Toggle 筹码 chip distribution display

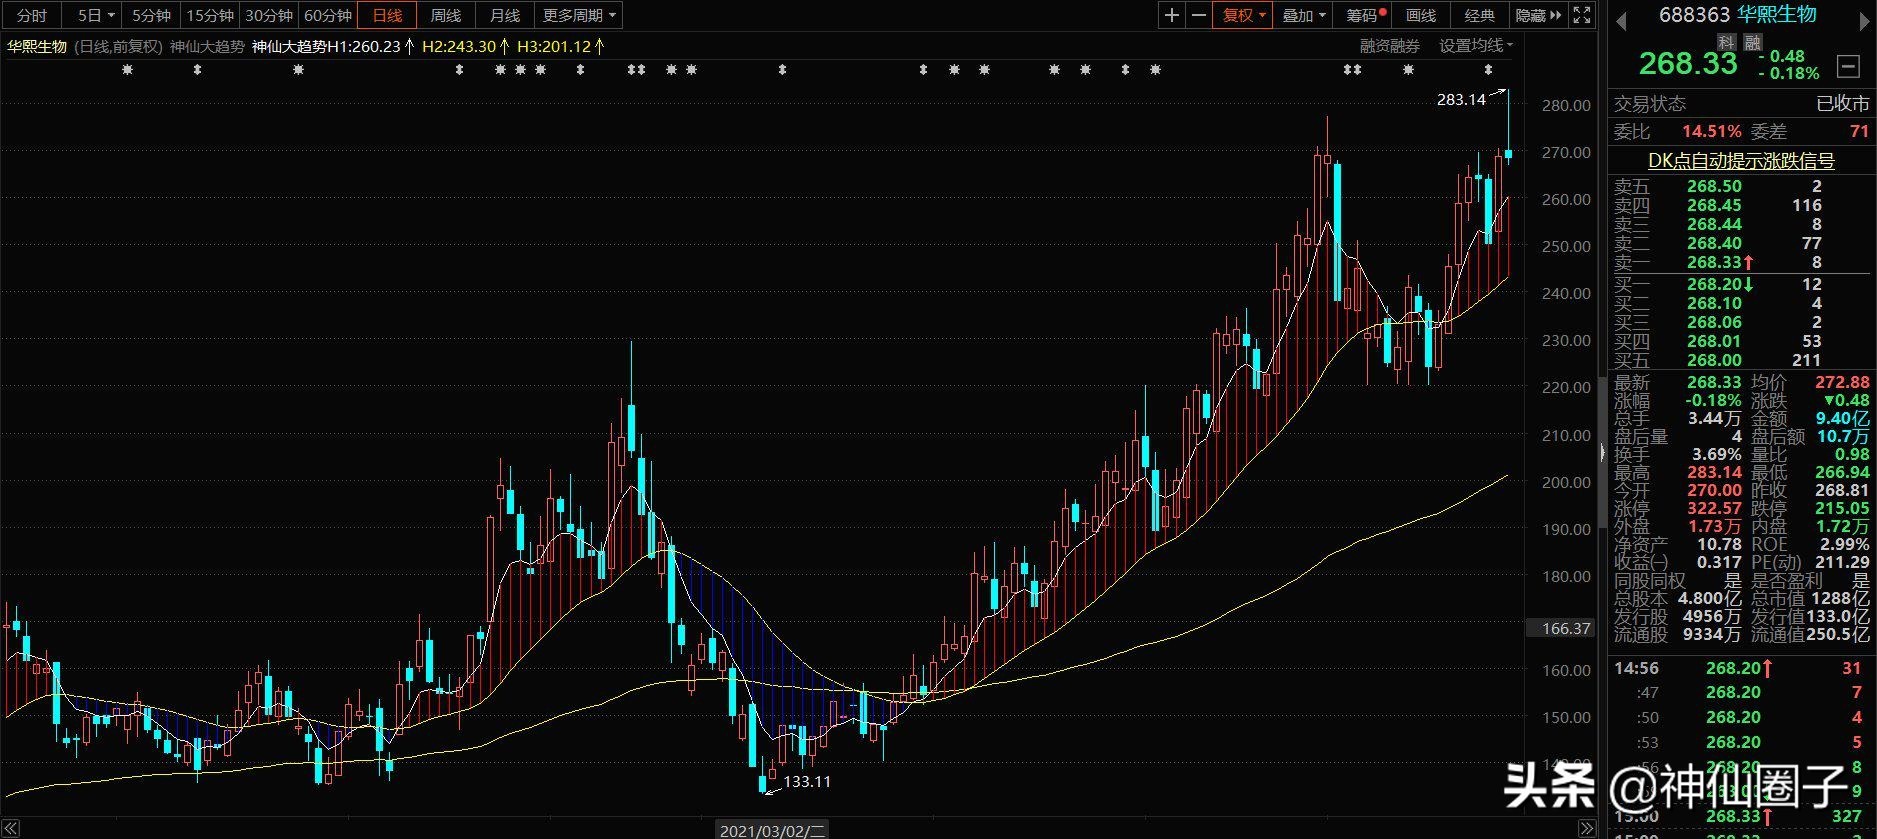tap(1365, 15)
